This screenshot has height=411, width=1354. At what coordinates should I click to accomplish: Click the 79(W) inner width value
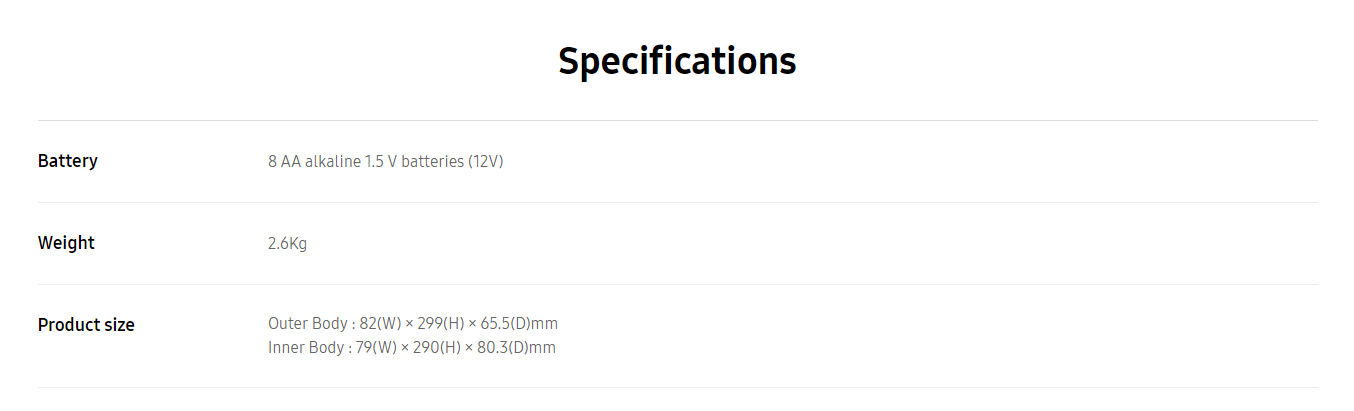[377, 348]
